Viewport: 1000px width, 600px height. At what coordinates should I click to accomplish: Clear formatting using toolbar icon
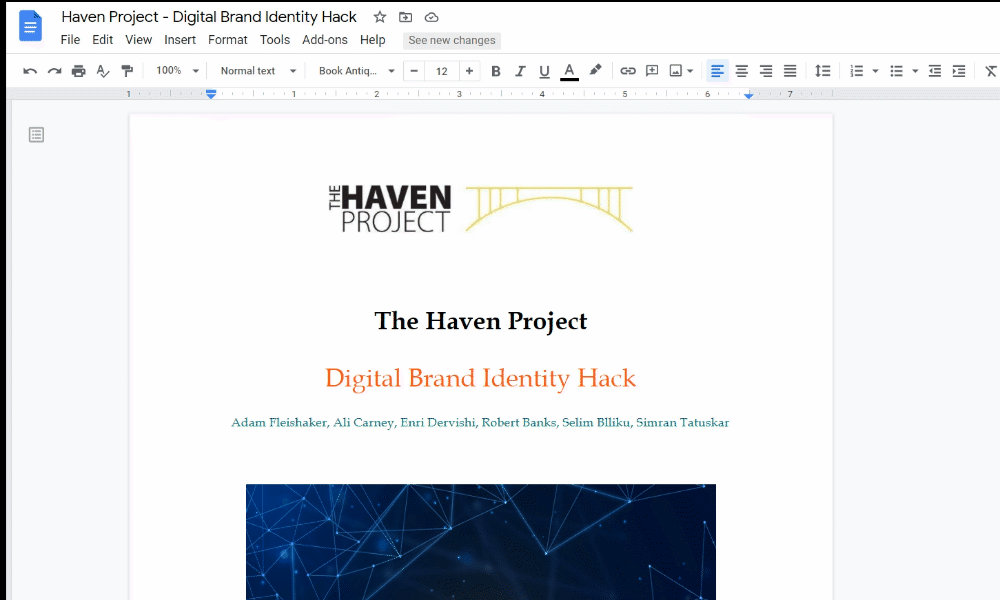990,71
